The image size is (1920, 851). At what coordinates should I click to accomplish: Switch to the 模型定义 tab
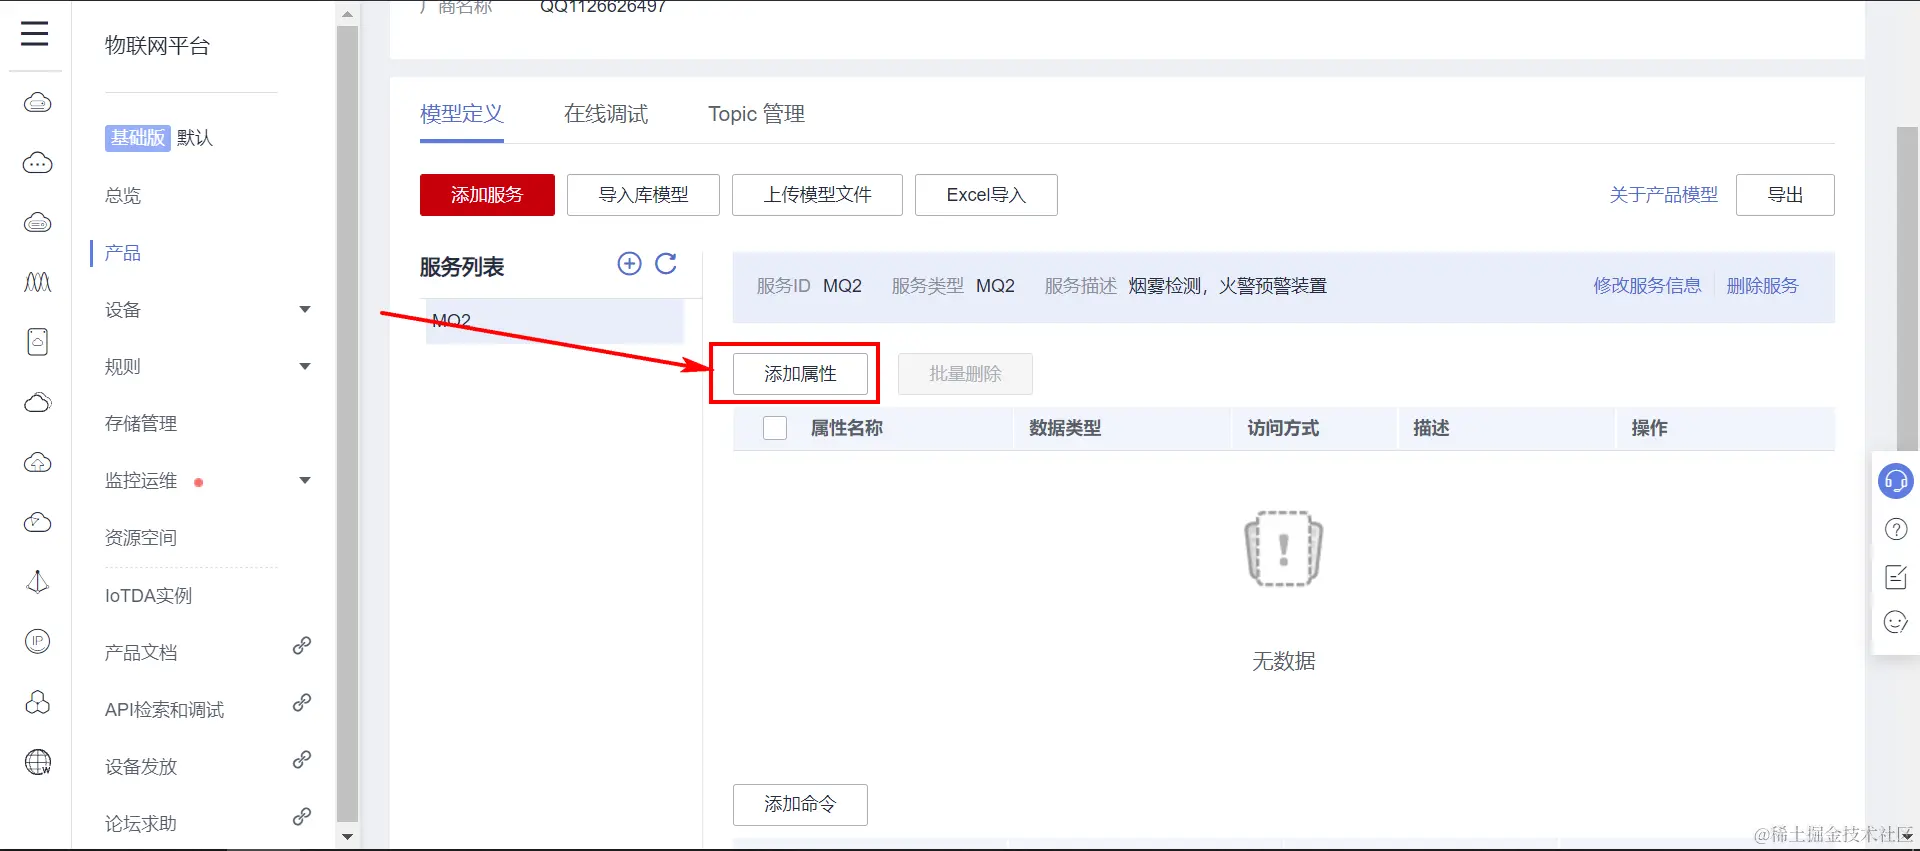(462, 114)
